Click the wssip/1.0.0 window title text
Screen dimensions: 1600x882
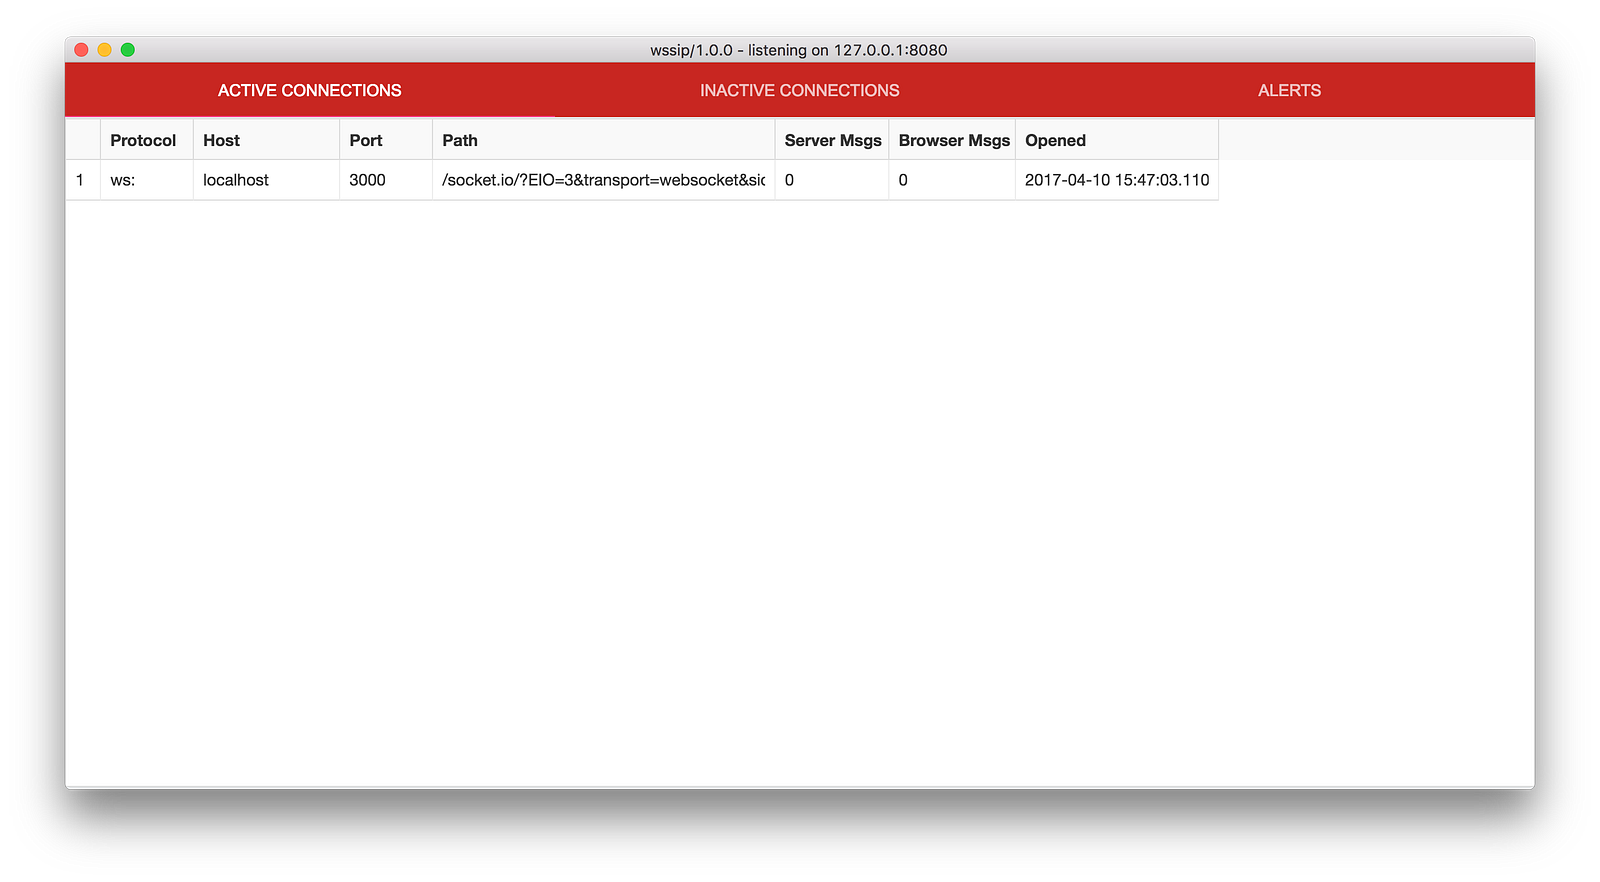(x=799, y=50)
